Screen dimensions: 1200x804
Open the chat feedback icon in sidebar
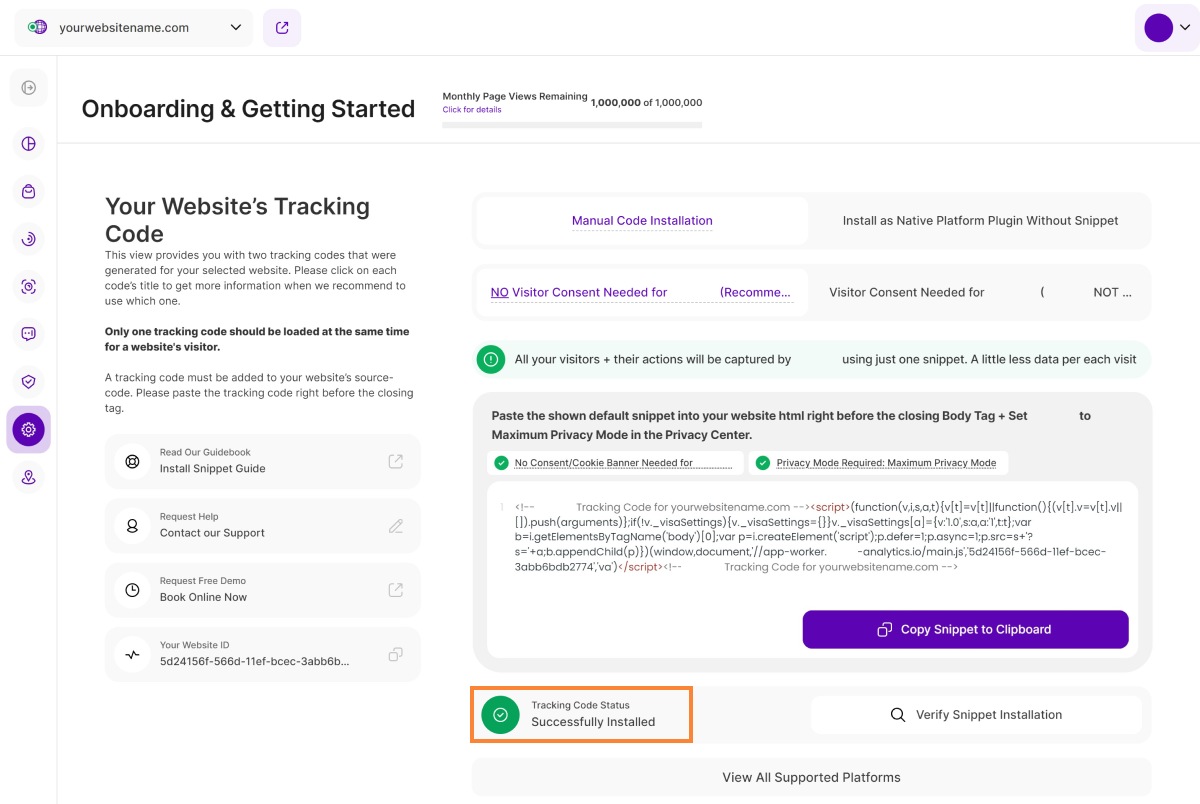pyautogui.click(x=28, y=333)
